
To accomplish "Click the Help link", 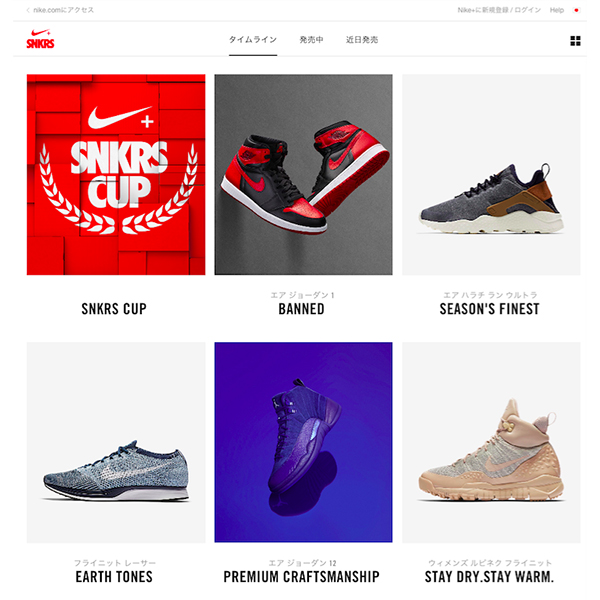I will click(557, 10).
